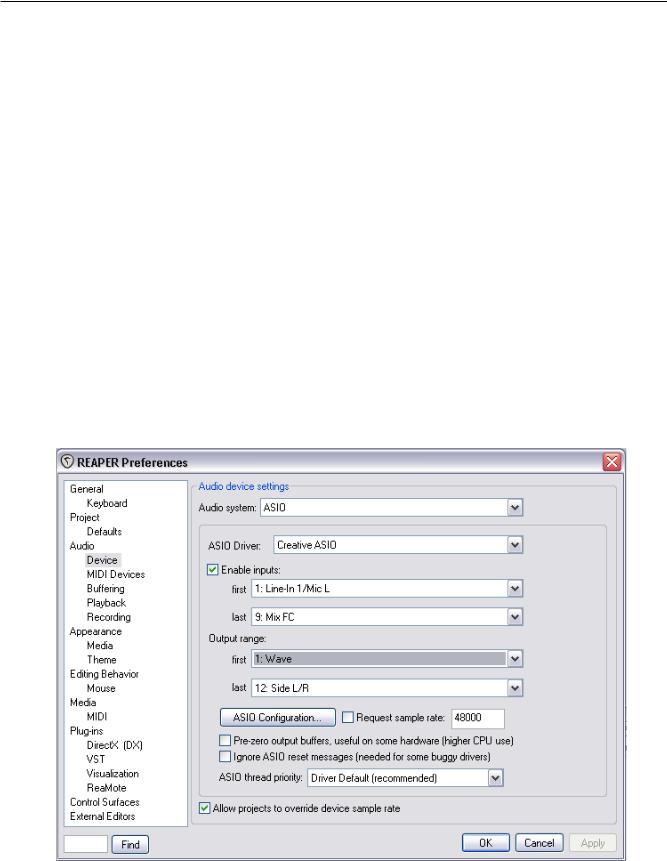Select General in the preferences tree
667x861 pixels.
86,489
